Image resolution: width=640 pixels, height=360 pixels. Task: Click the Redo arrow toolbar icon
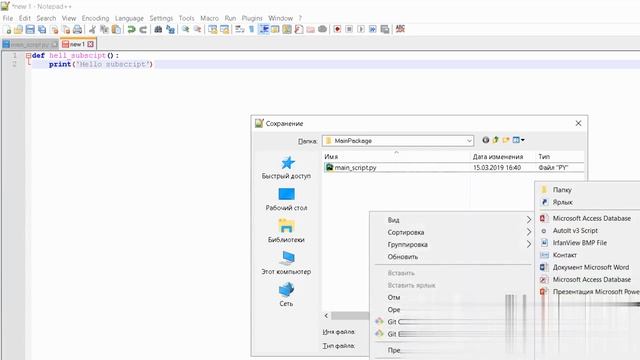(x=143, y=29)
